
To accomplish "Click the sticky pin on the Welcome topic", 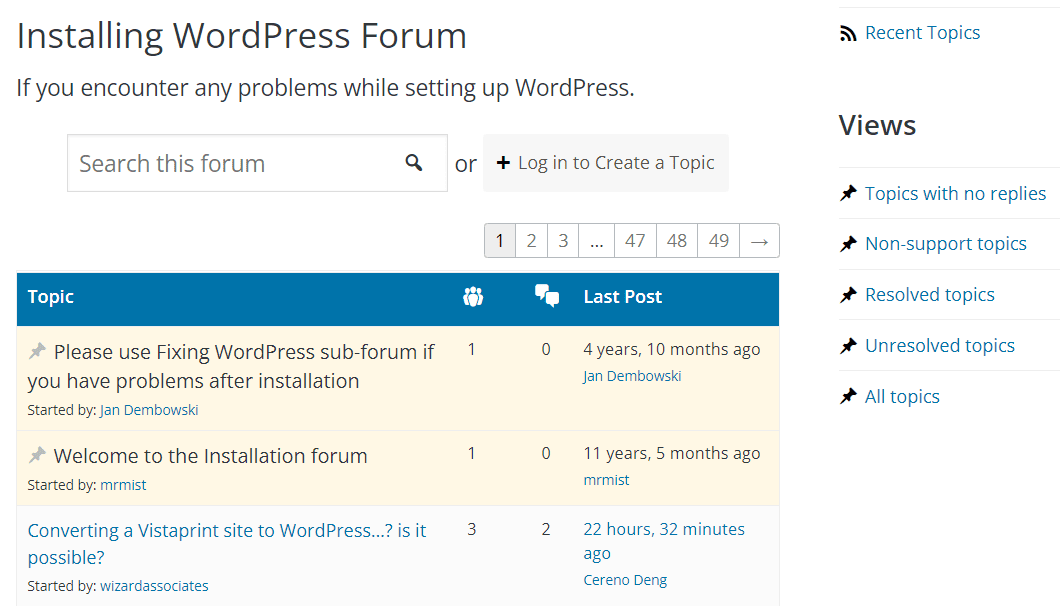I will [x=37, y=453].
